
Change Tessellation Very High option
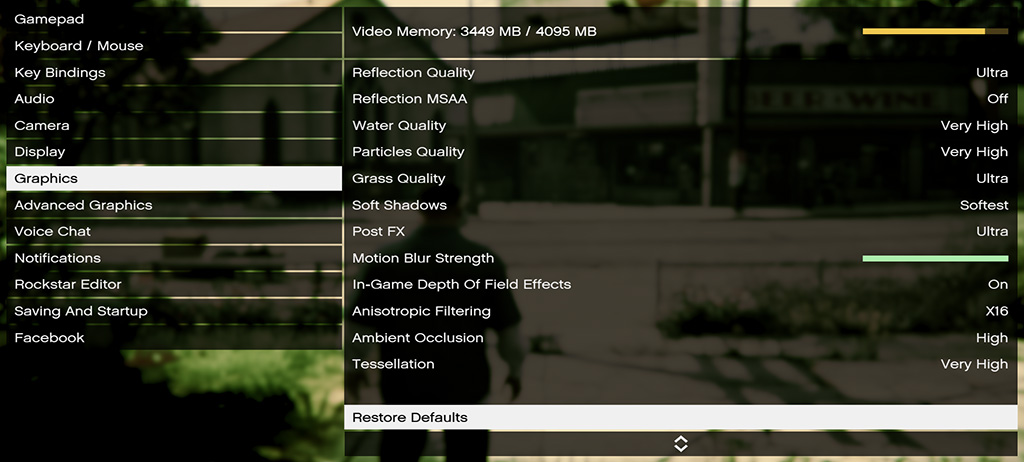973,364
